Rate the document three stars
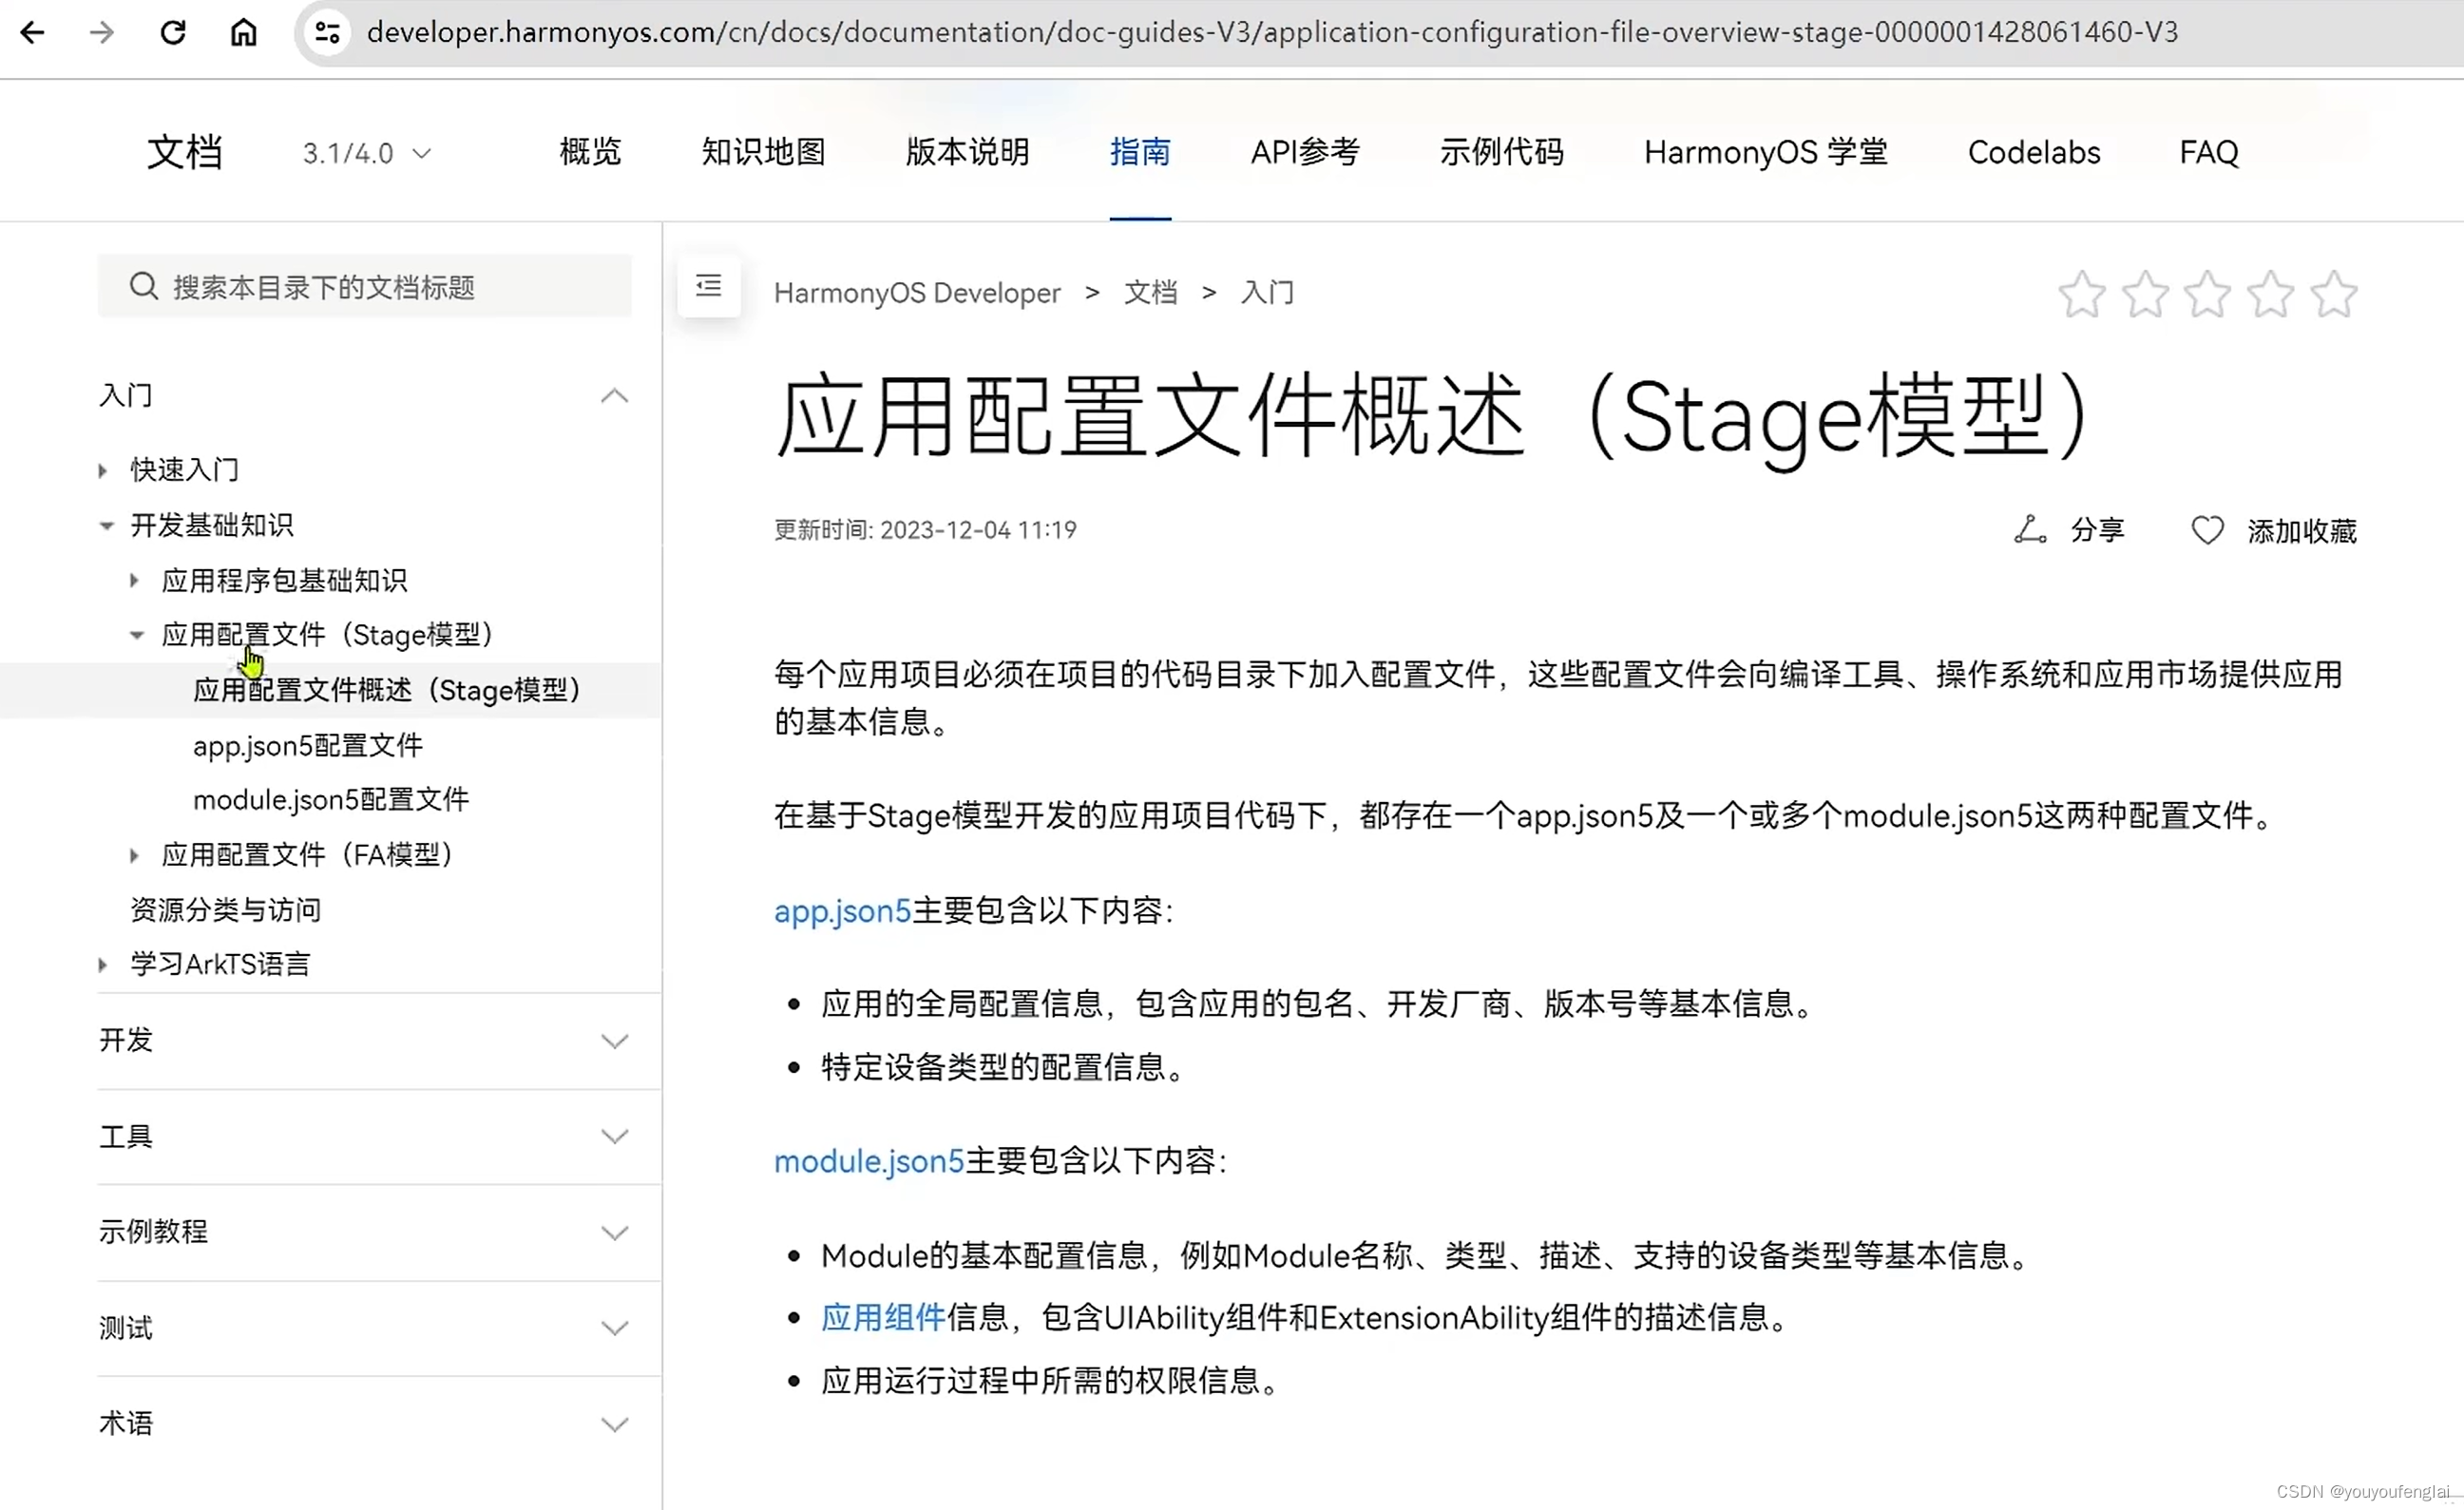 (x=2207, y=294)
